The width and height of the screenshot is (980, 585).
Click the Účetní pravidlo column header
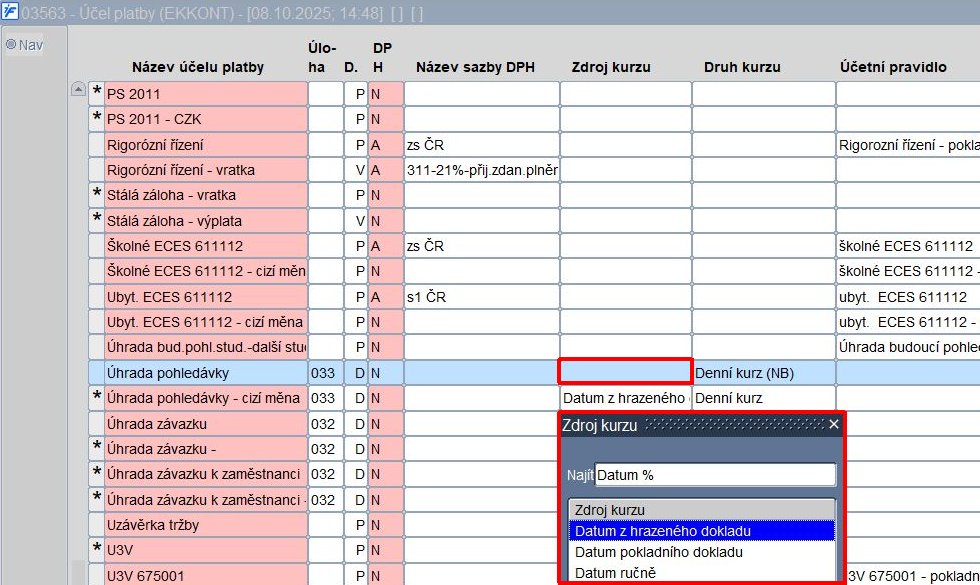click(x=893, y=67)
